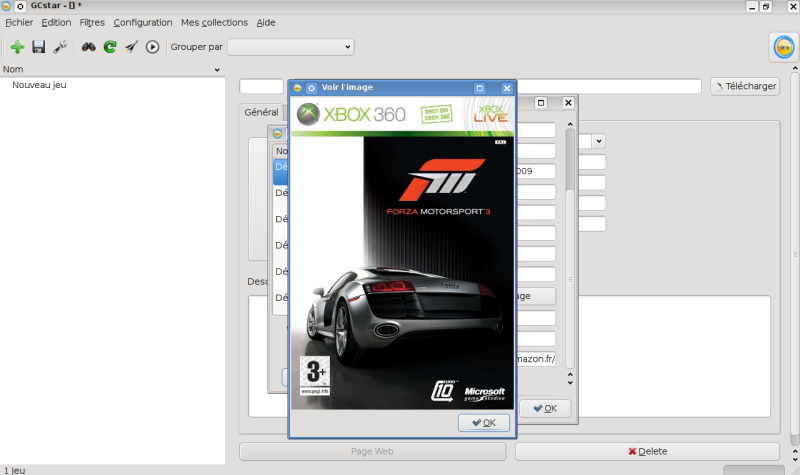The width and height of the screenshot is (800, 475).
Task: Expand the Nom column header dropdown arrow
Action: (217, 70)
